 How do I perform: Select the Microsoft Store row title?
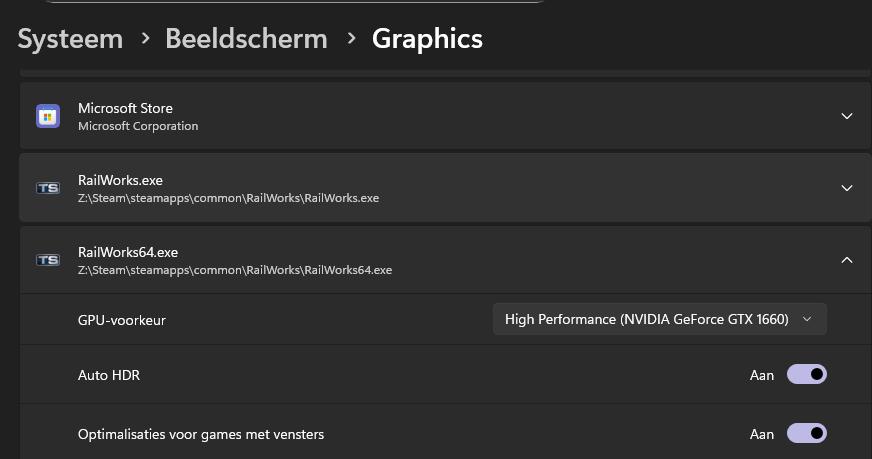[125, 108]
